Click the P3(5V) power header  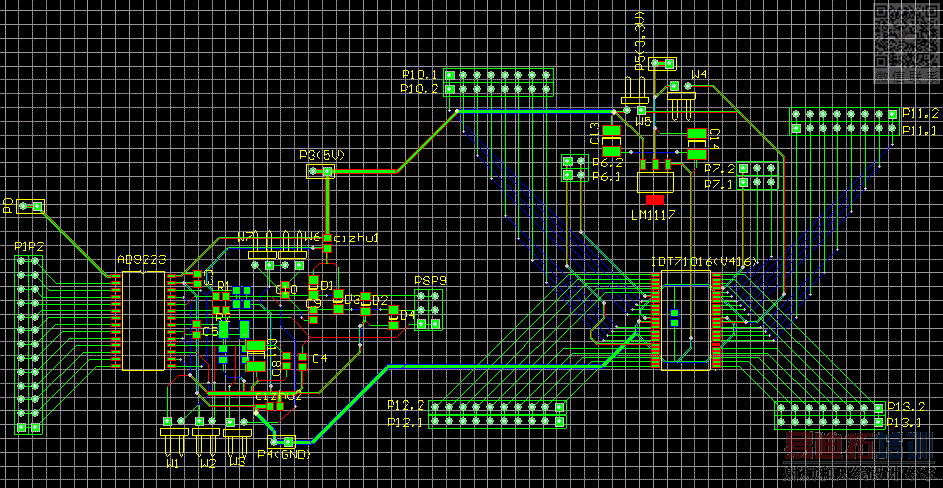[x=321, y=171]
